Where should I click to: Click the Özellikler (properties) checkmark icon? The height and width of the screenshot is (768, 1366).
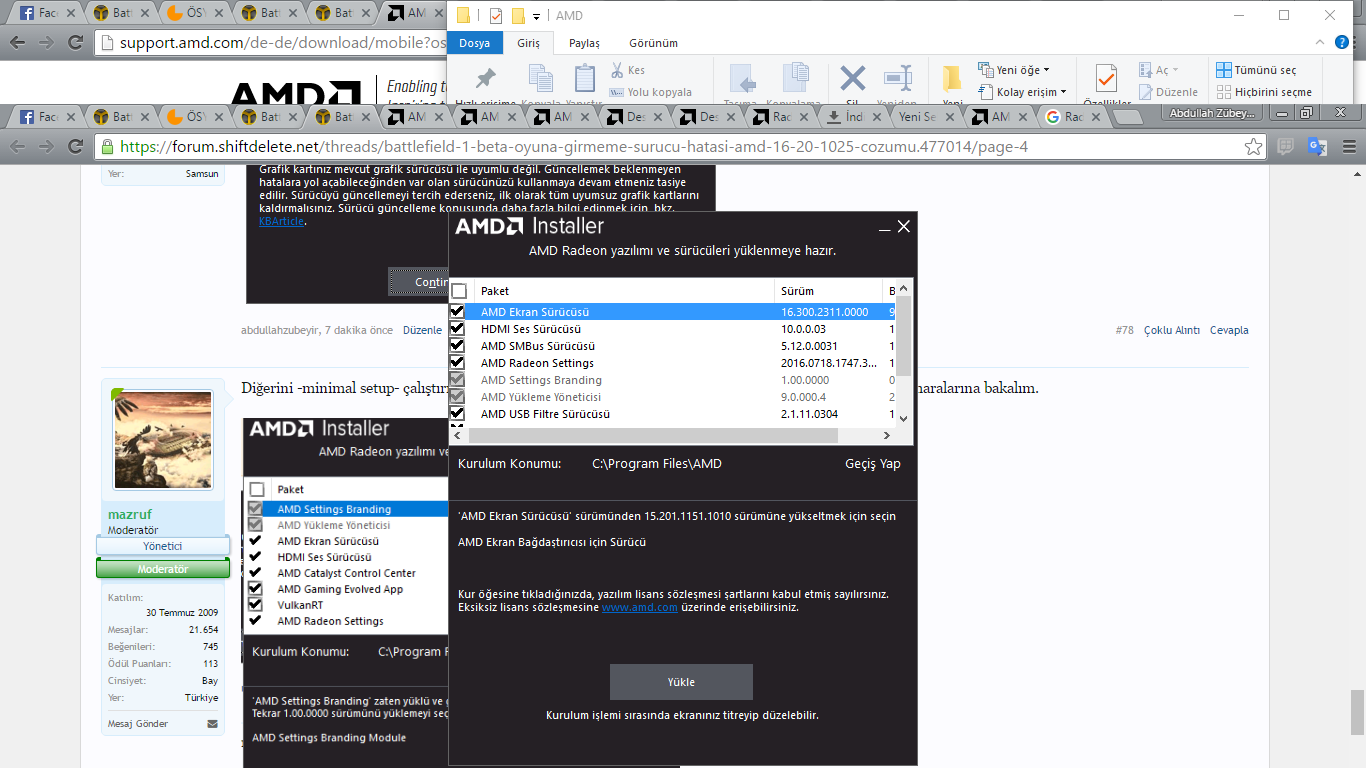1106,78
